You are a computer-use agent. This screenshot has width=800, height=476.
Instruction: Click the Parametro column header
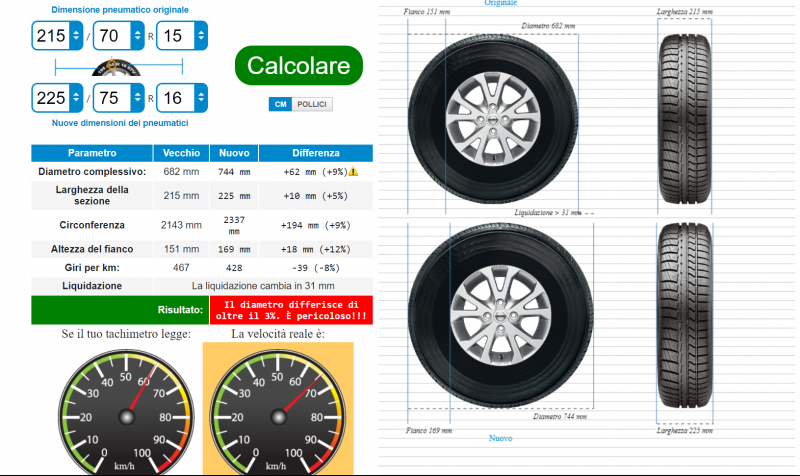[x=92, y=153]
